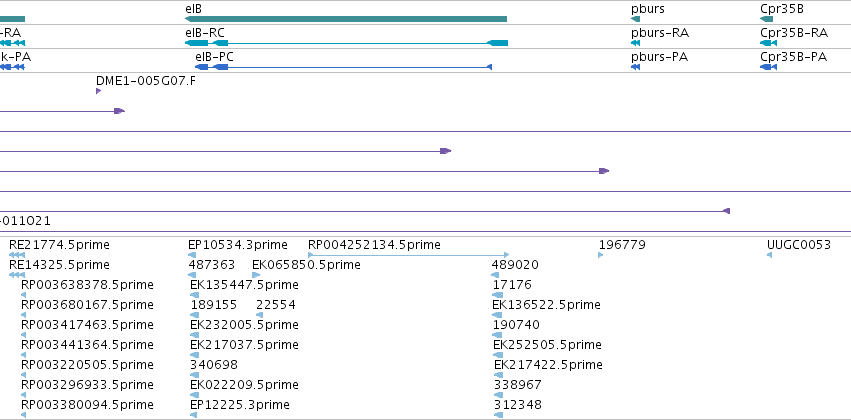Image resolution: width=851 pixels, height=420 pixels.
Task: Click the 489020 feature label
Action: pyautogui.click(x=515, y=265)
